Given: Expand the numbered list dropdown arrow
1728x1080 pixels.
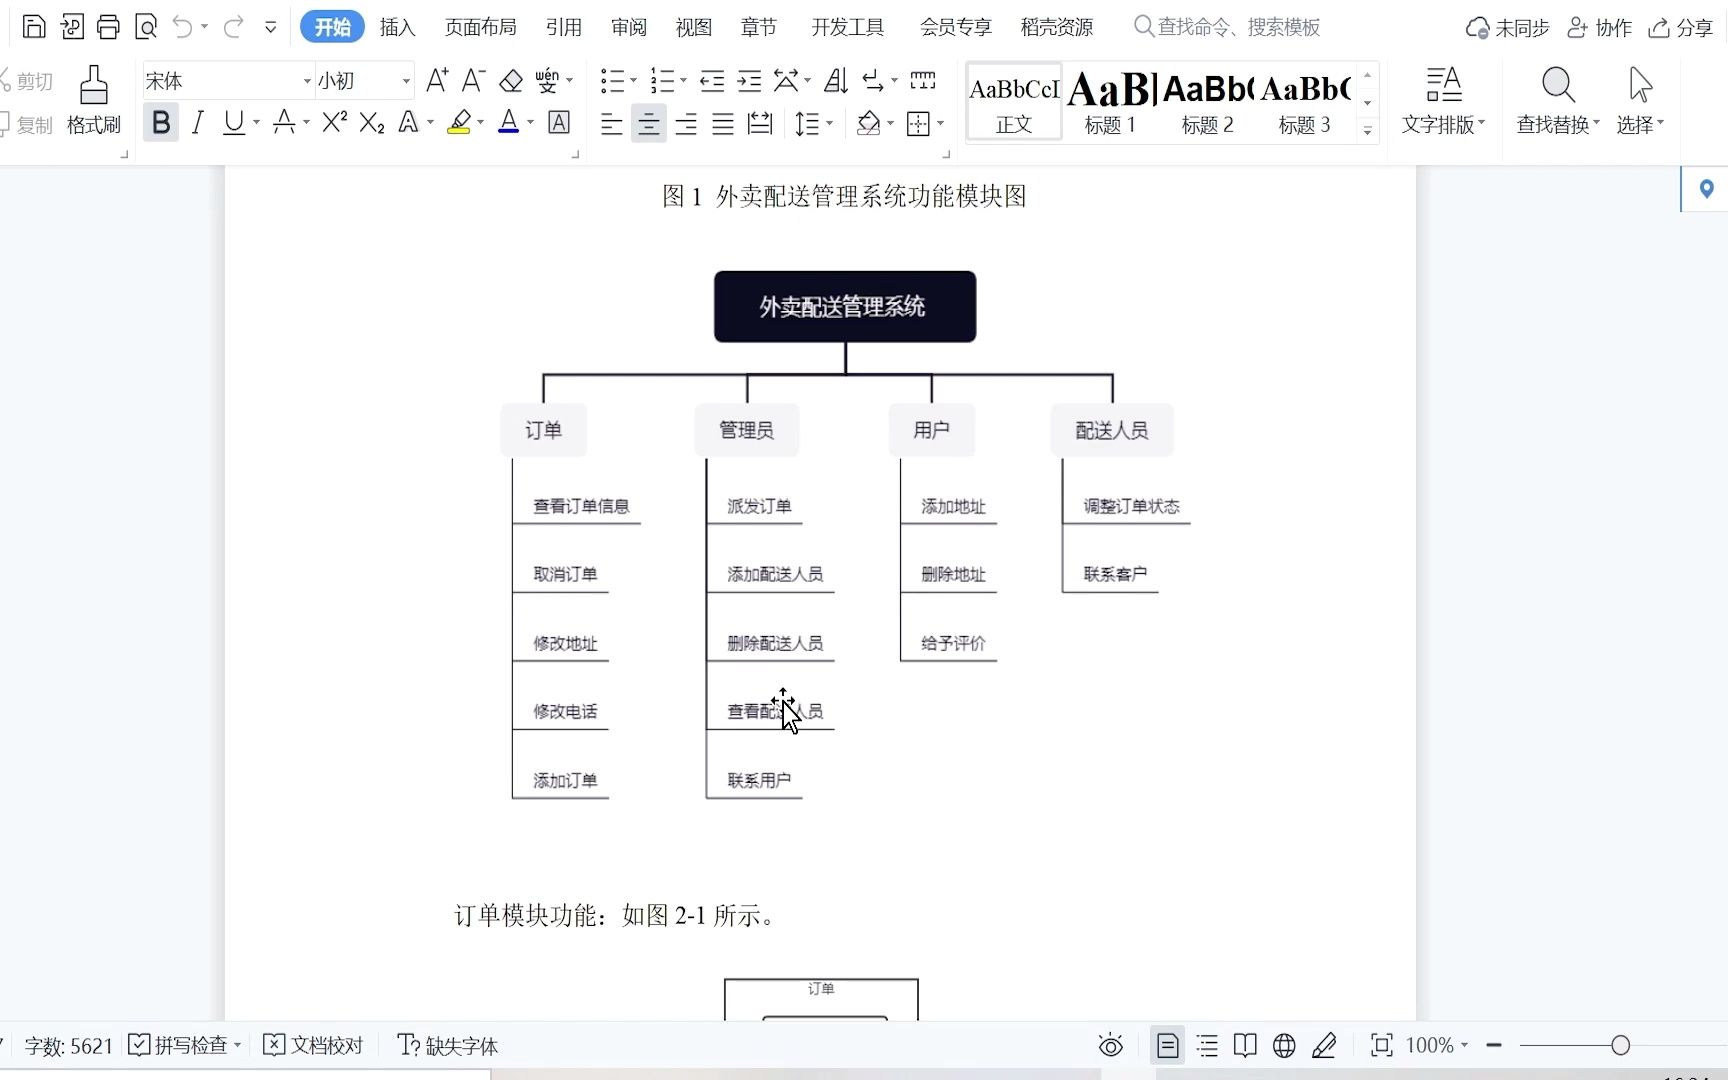Looking at the screenshot, I should 683,81.
